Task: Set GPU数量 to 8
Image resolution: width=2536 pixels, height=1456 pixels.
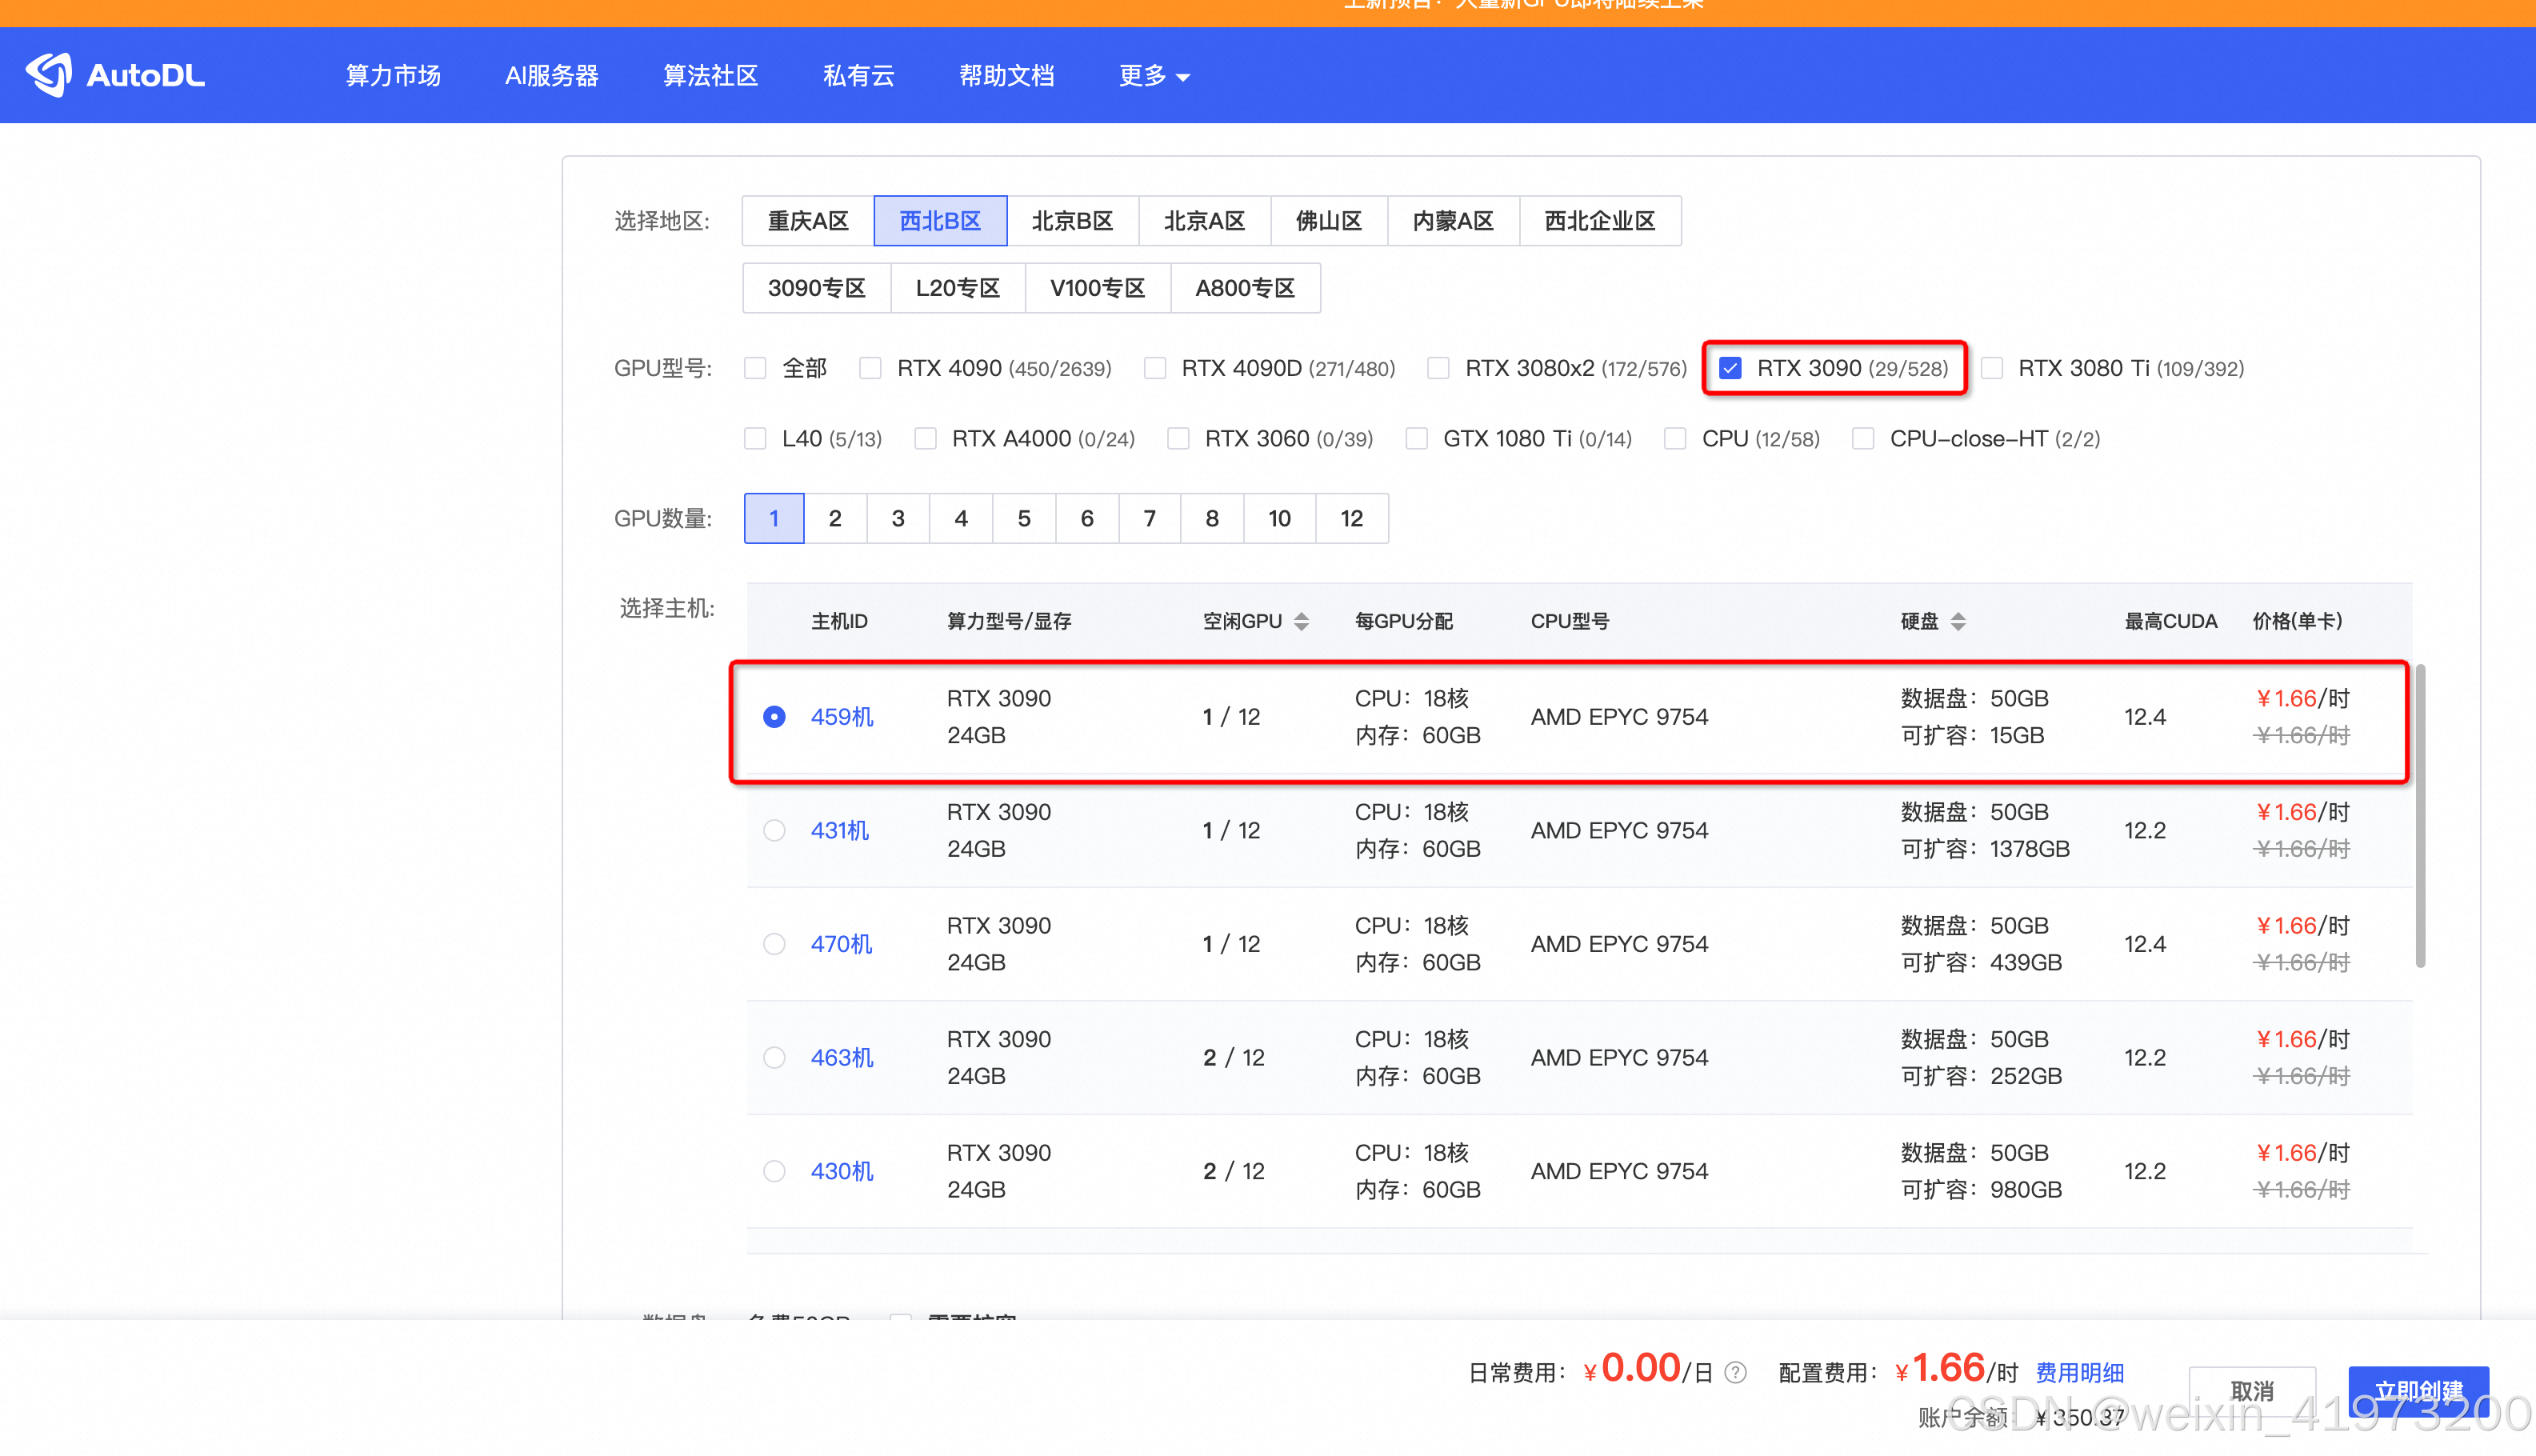Action: [x=1212, y=518]
